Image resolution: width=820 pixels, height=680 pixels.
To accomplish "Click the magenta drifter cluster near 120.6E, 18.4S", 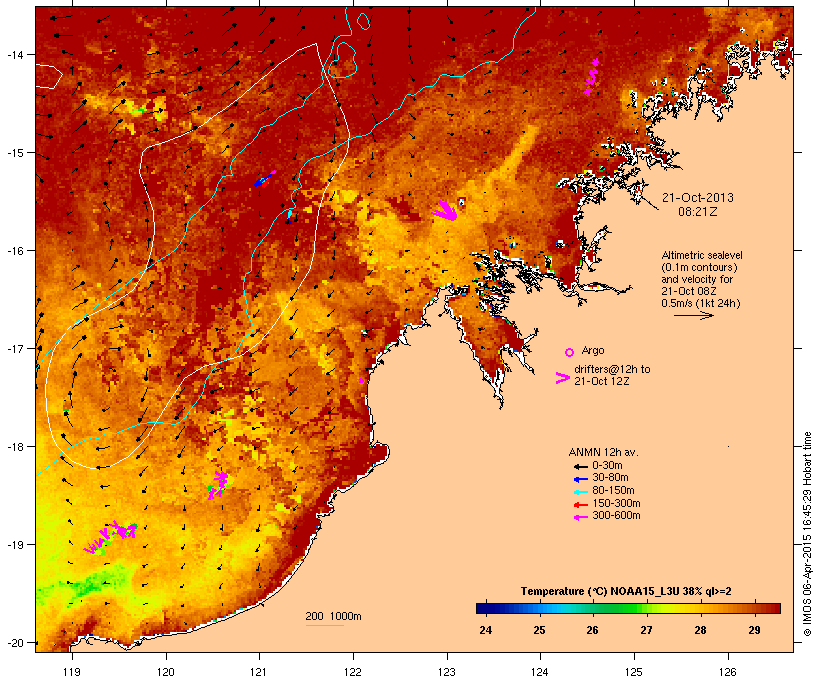I will click(218, 485).
